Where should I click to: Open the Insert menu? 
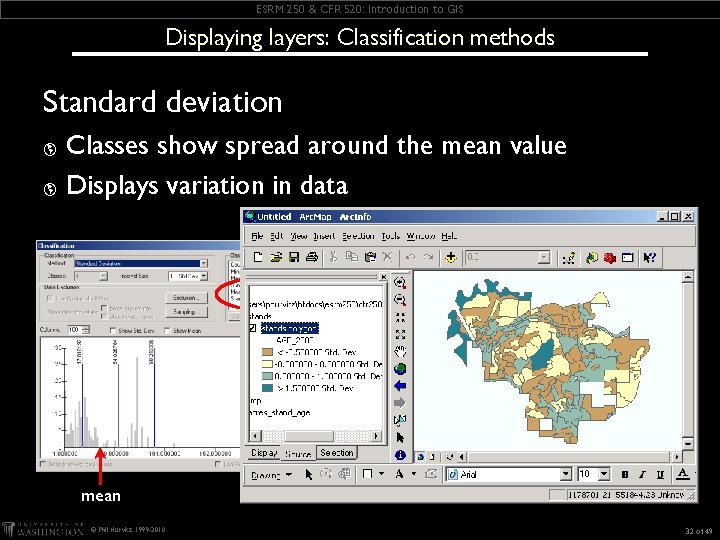click(324, 236)
